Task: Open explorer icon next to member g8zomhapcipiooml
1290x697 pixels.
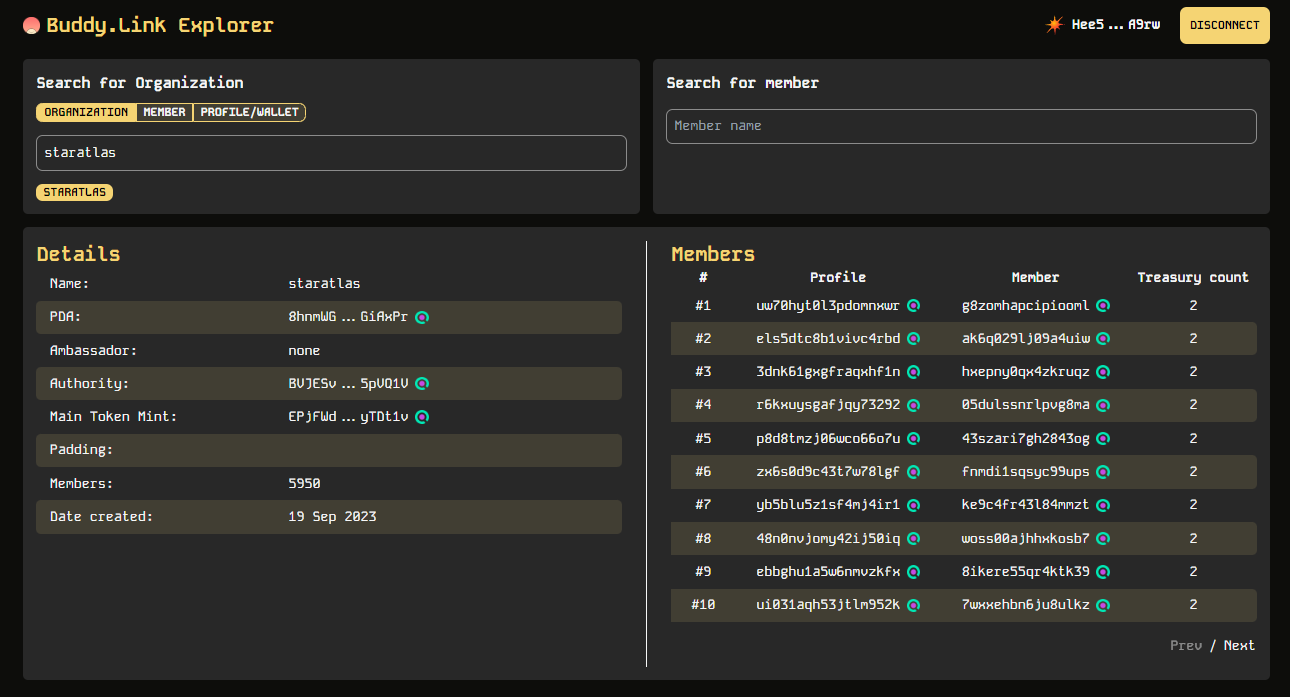Action: (1102, 305)
